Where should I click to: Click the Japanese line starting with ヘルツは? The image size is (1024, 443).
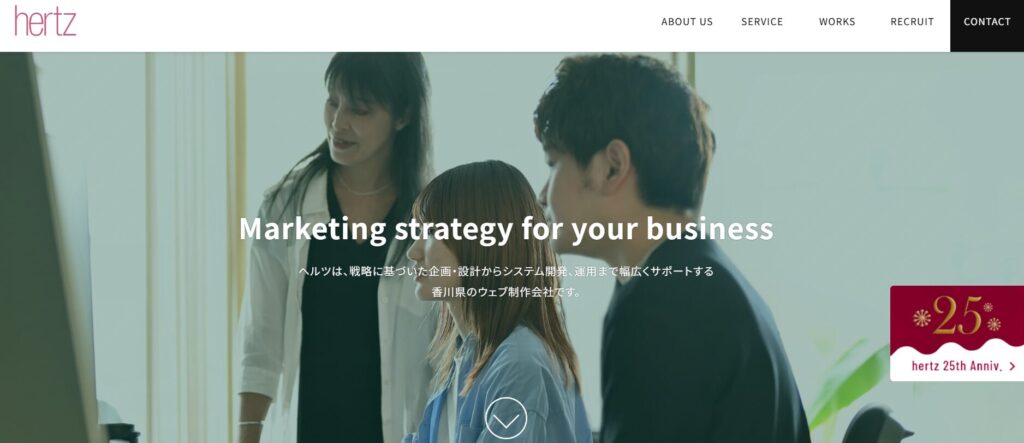point(506,271)
